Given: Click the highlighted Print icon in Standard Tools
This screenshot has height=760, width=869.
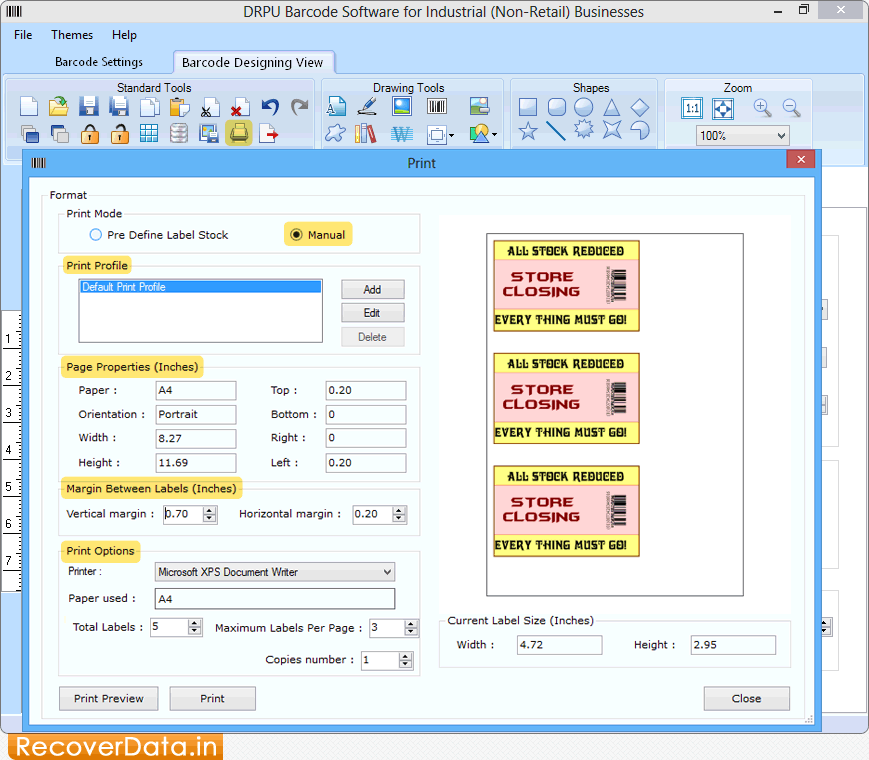Looking at the screenshot, I should pos(239,132).
